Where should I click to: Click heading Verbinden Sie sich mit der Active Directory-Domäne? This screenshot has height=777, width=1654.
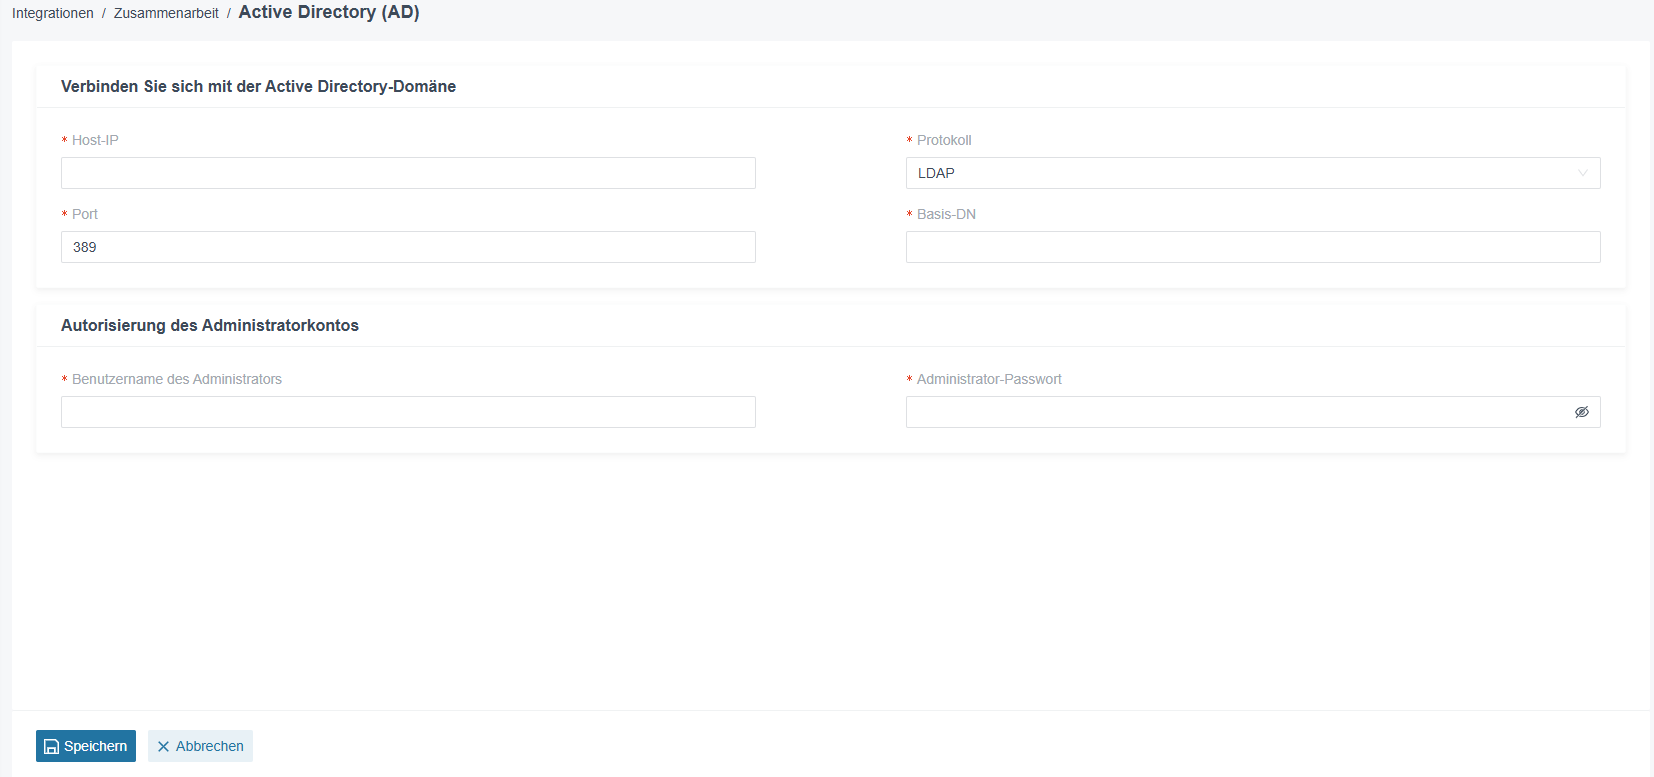[258, 86]
